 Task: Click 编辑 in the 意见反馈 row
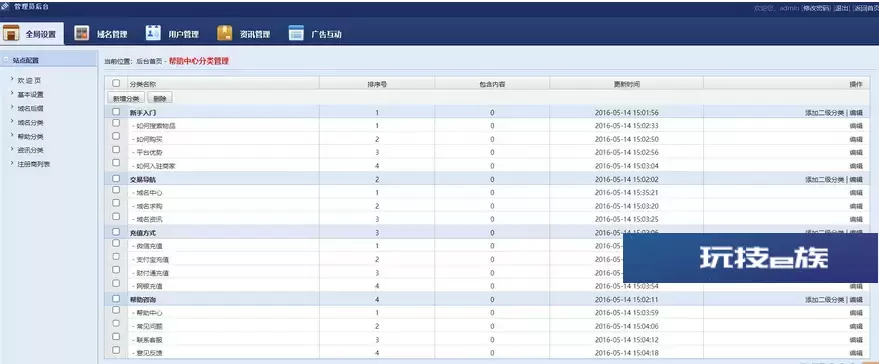pyautogui.click(x=856, y=353)
